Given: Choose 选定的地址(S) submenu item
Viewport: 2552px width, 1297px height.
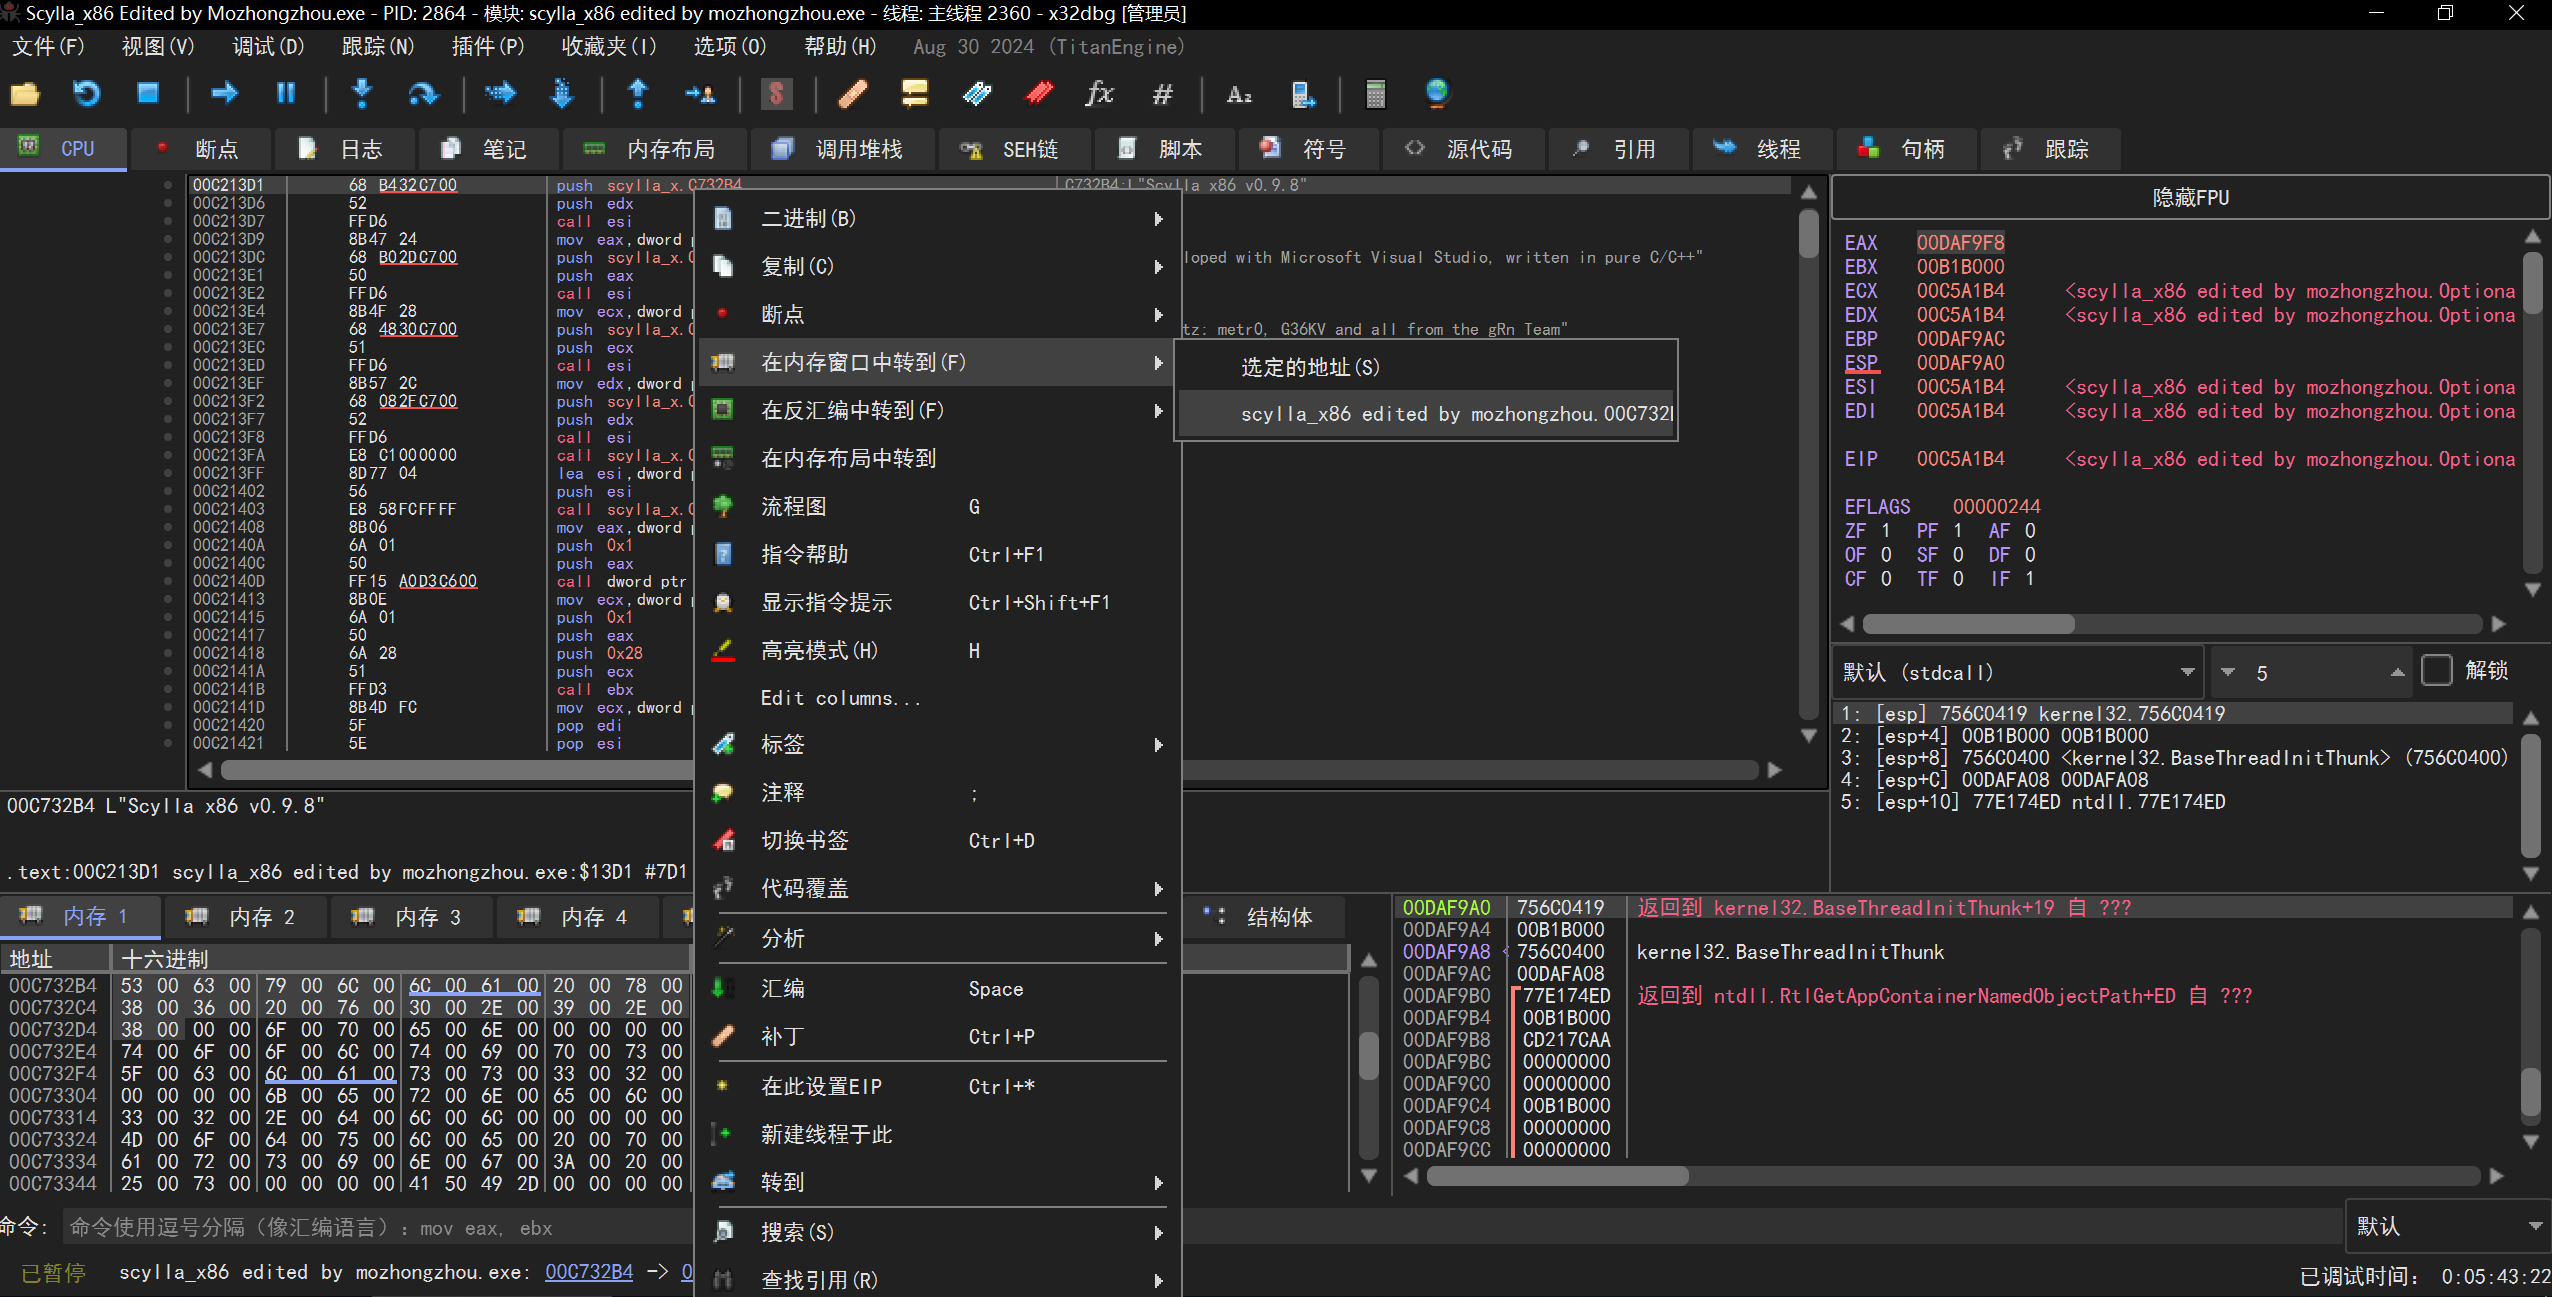Looking at the screenshot, I should [x=1426, y=367].
